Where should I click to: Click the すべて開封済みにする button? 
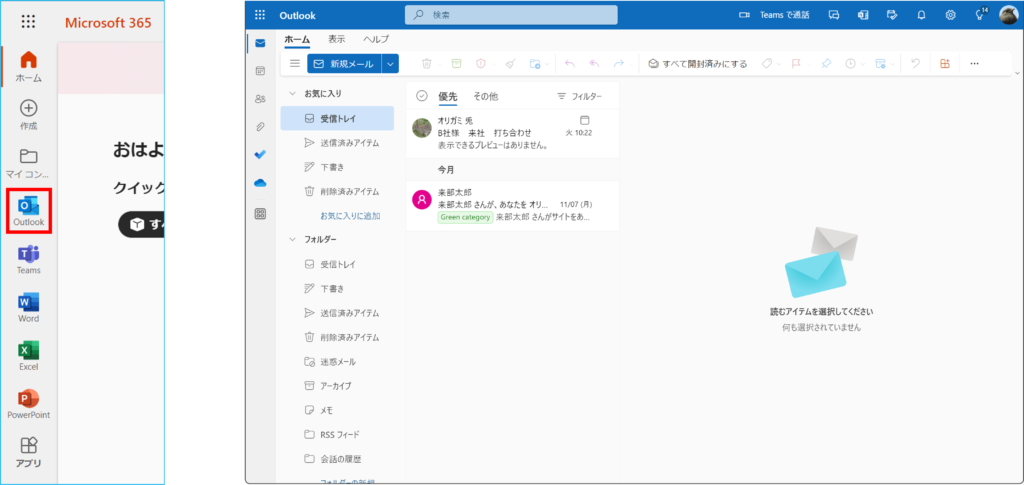point(698,63)
